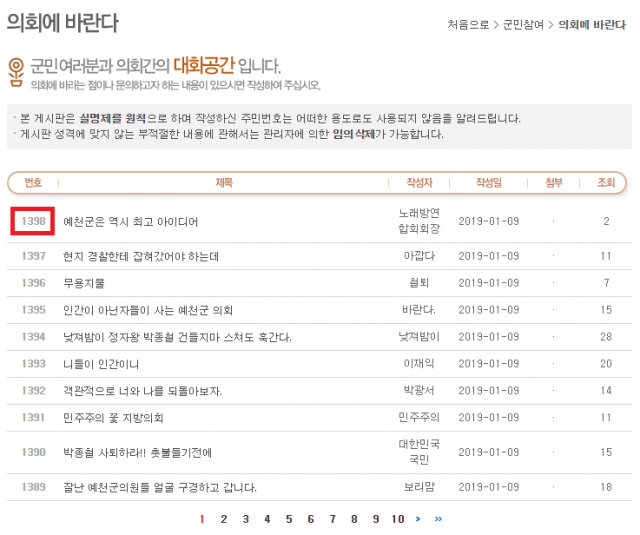Image resolution: width=640 pixels, height=535 pixels.
Task: Click the '의회에 바란다' breadcrumb item
Action: pyautogui.click(x=592, y=25)
